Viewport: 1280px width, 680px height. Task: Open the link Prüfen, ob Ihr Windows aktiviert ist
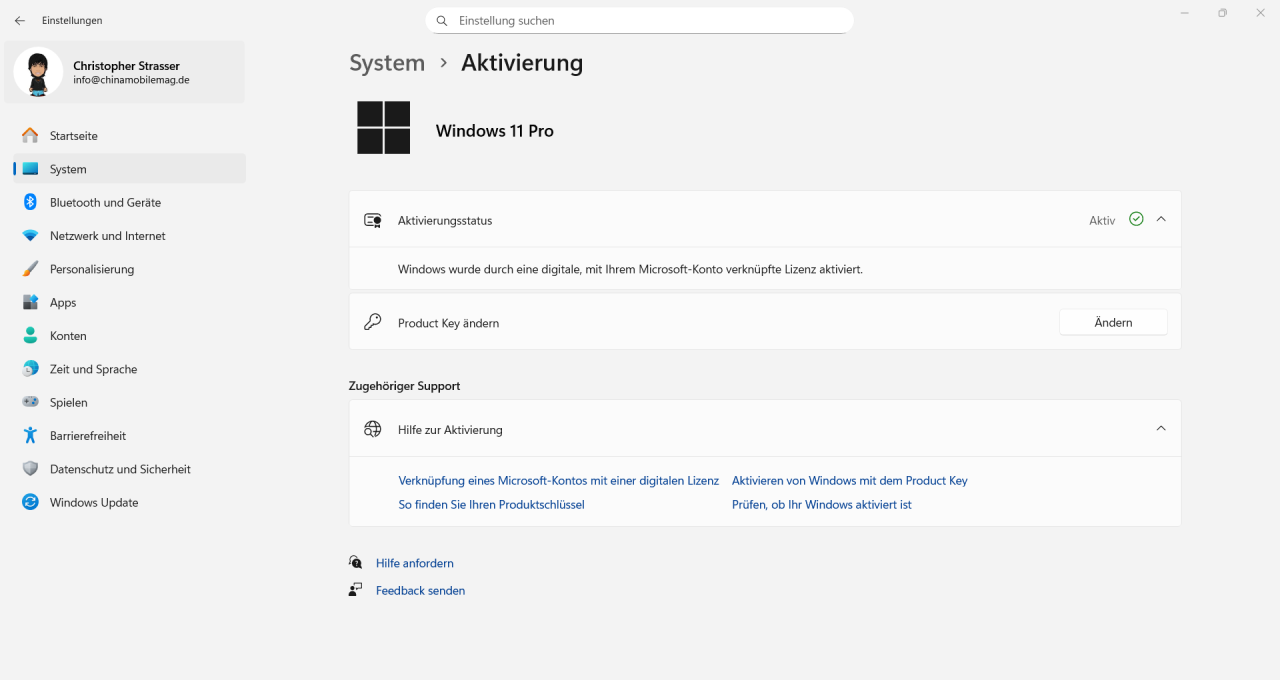click(821, 504)
